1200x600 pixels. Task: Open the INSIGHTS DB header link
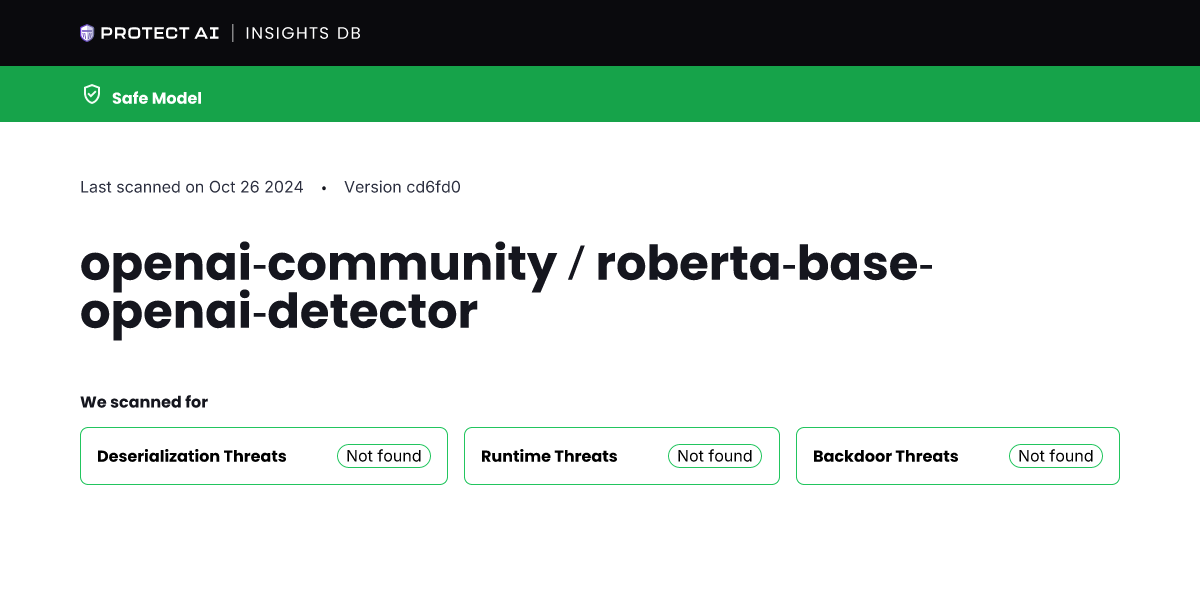(x=303, y=33)
